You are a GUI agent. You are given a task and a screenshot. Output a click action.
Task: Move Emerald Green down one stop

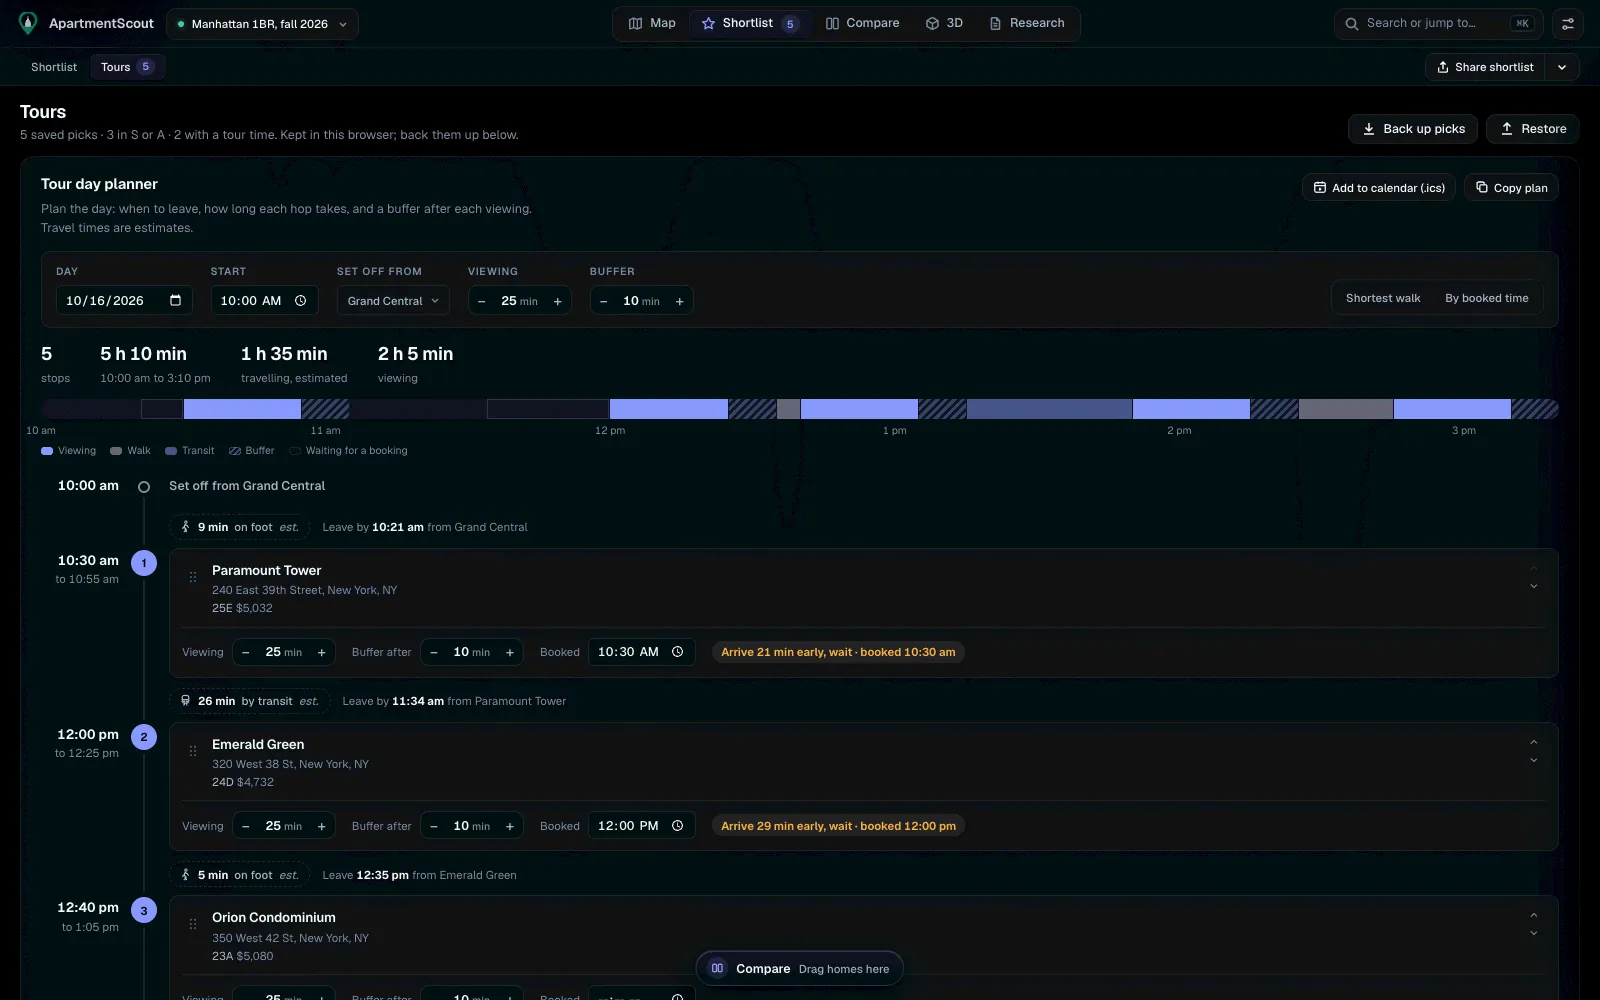click(x=1533, y=761)
